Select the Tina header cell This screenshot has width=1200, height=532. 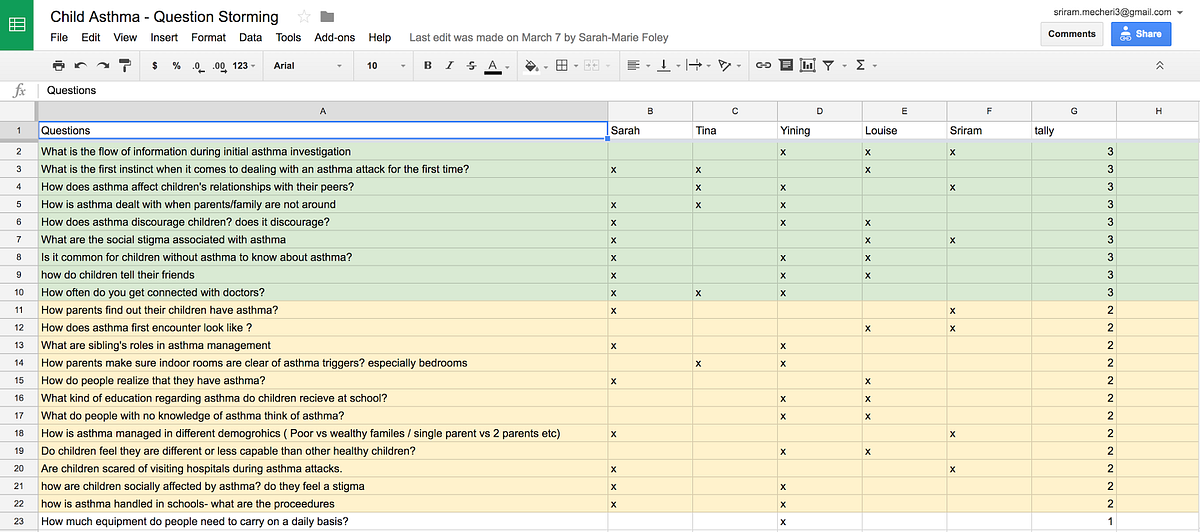pyautogui.click(x=734, y=130)
